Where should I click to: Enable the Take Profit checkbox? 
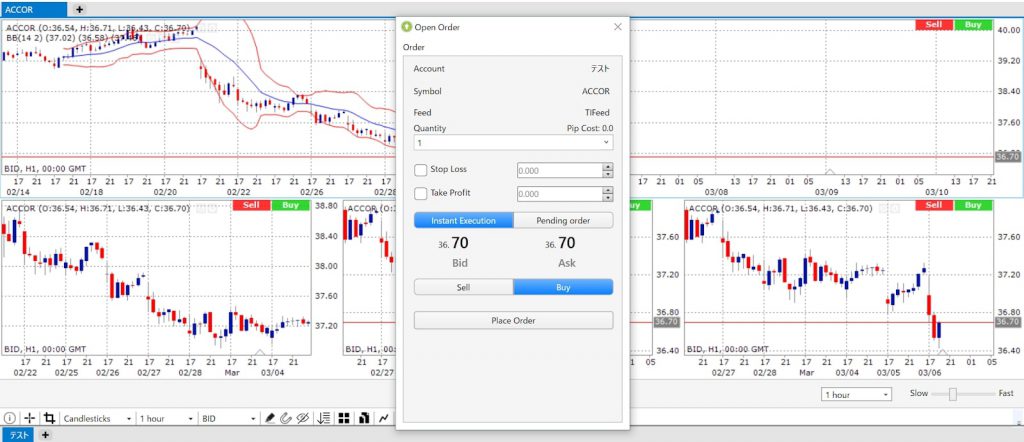pyautogui.click(x=421, y=194)
